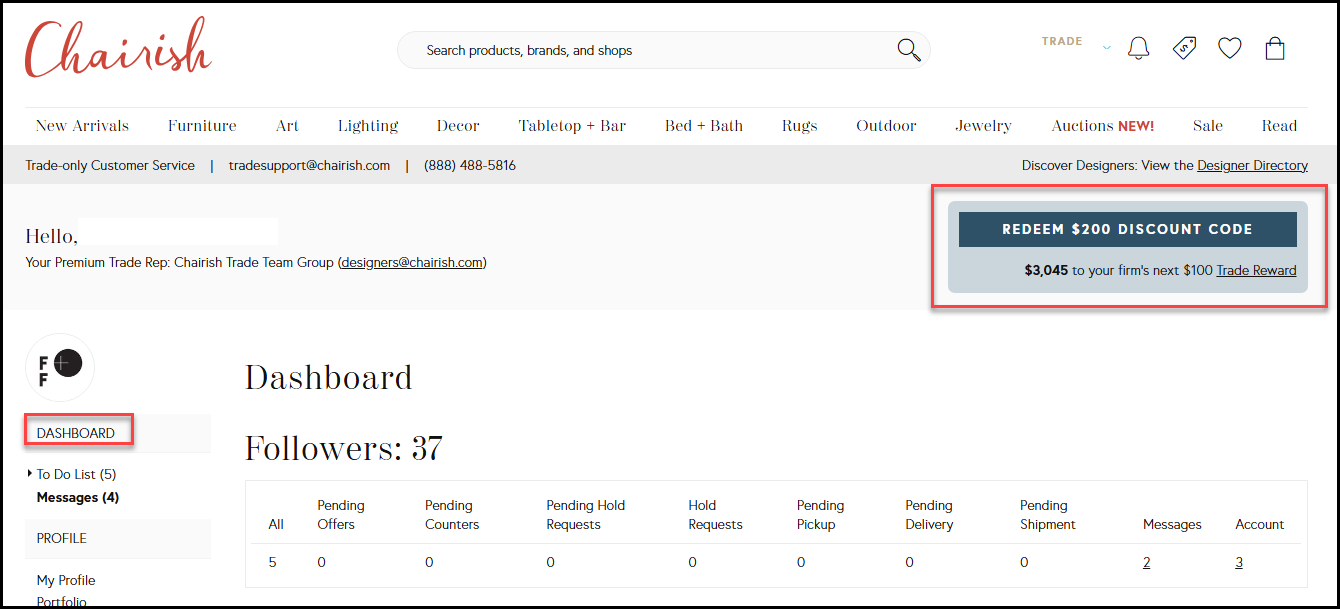
Task: Click the (888) 488-5816 phone number
Action: pyautogui.click(x=470, y=165)
